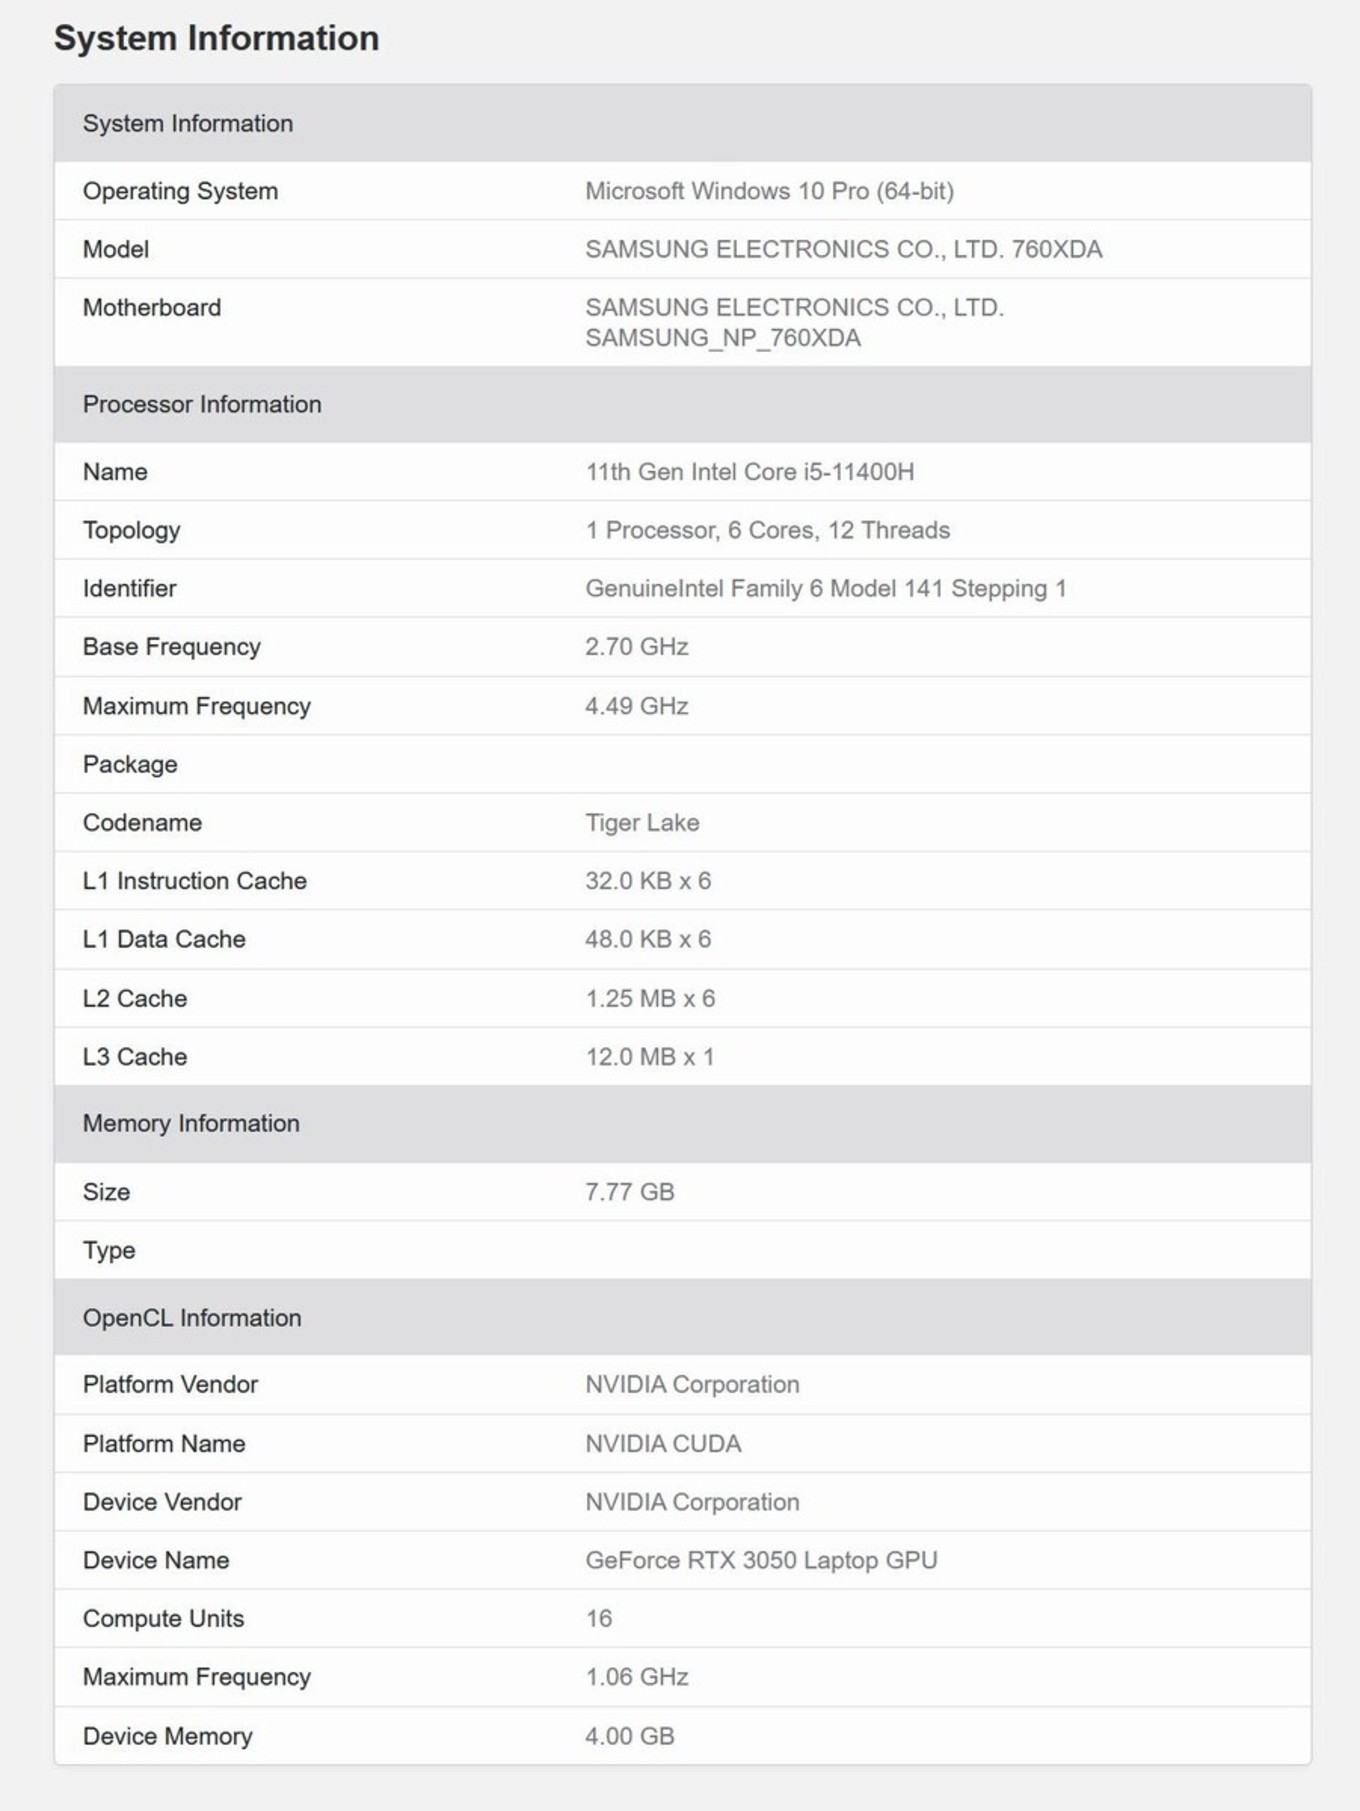Select the 'Platform Name' label
The width and height of the screenshot is (1360, 1811).
[164, 1444]
